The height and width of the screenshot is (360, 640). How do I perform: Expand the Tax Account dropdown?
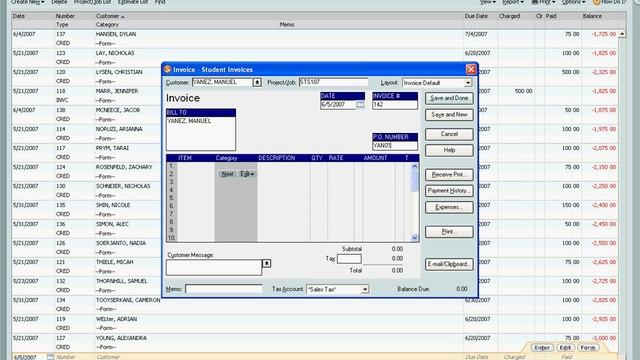pos(365,289)
